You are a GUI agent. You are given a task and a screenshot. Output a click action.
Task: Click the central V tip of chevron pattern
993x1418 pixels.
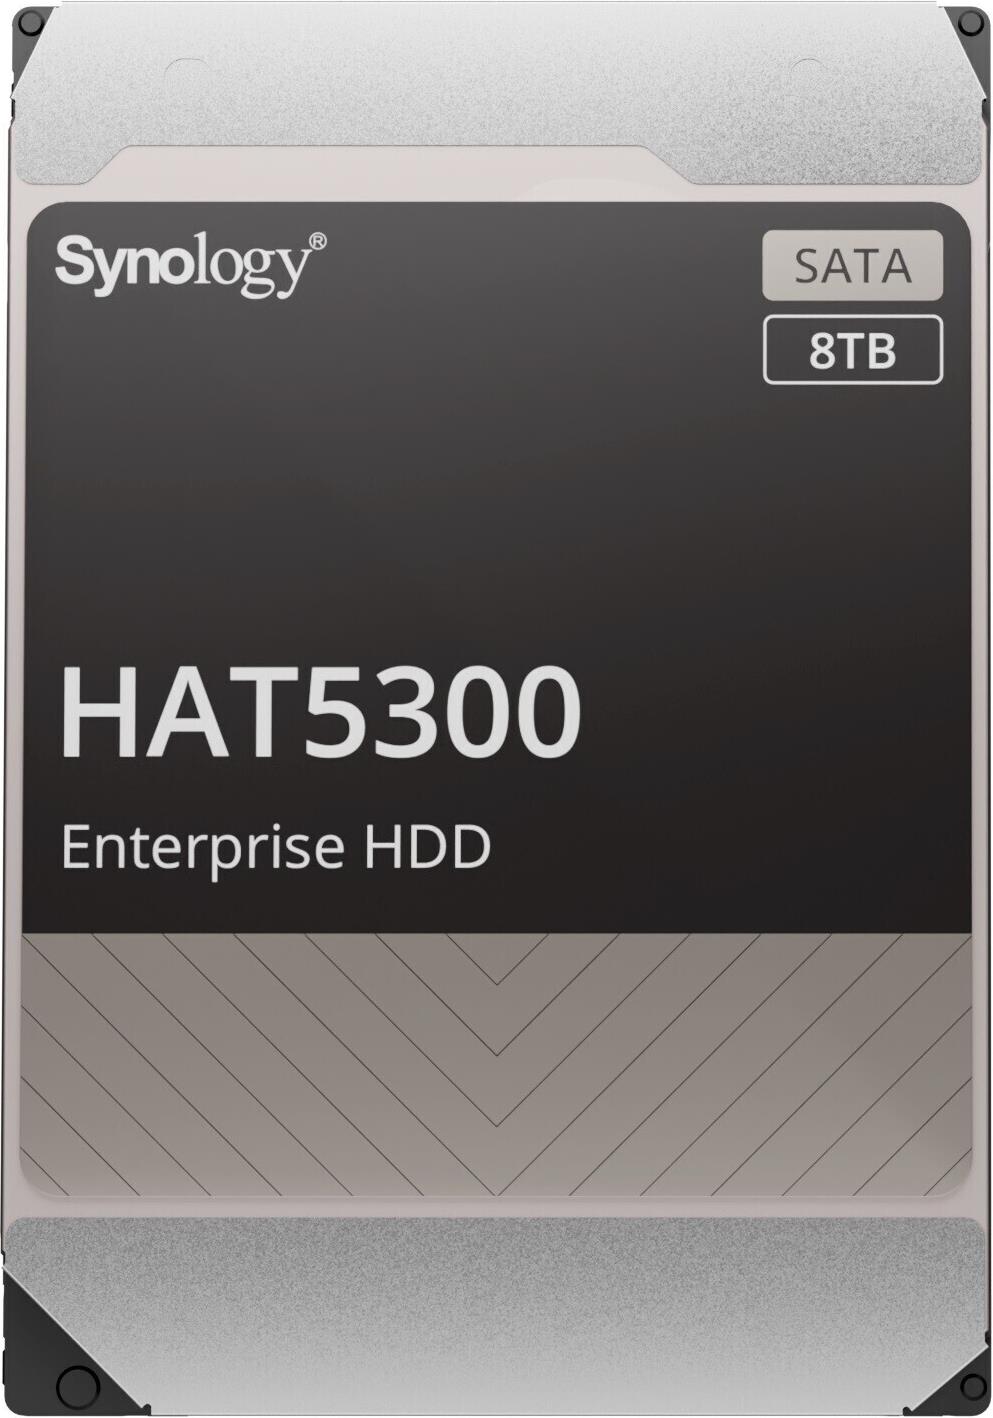pos(496,1055)
